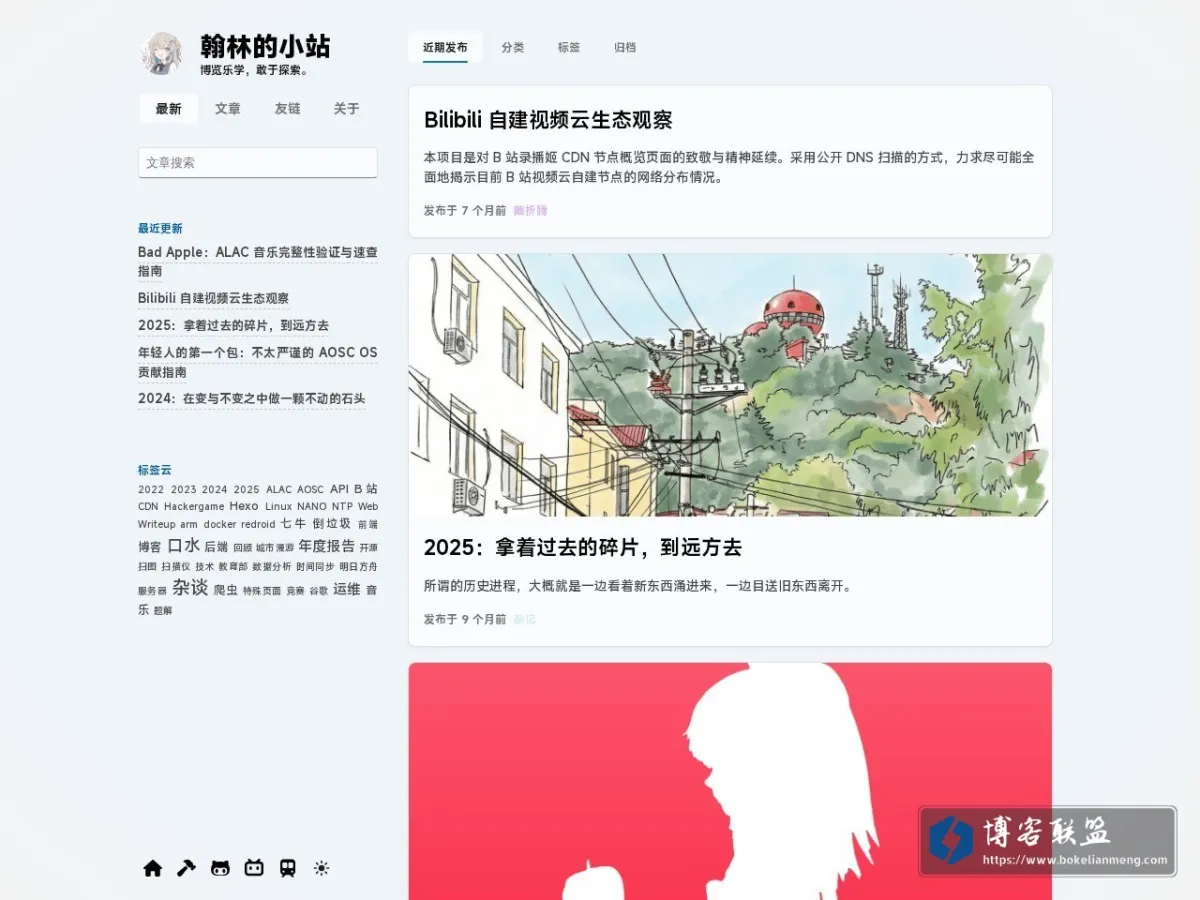Select the 文章 sidebar tab
This screenshot has height=900, width=1200.
(x=228, y=109)
